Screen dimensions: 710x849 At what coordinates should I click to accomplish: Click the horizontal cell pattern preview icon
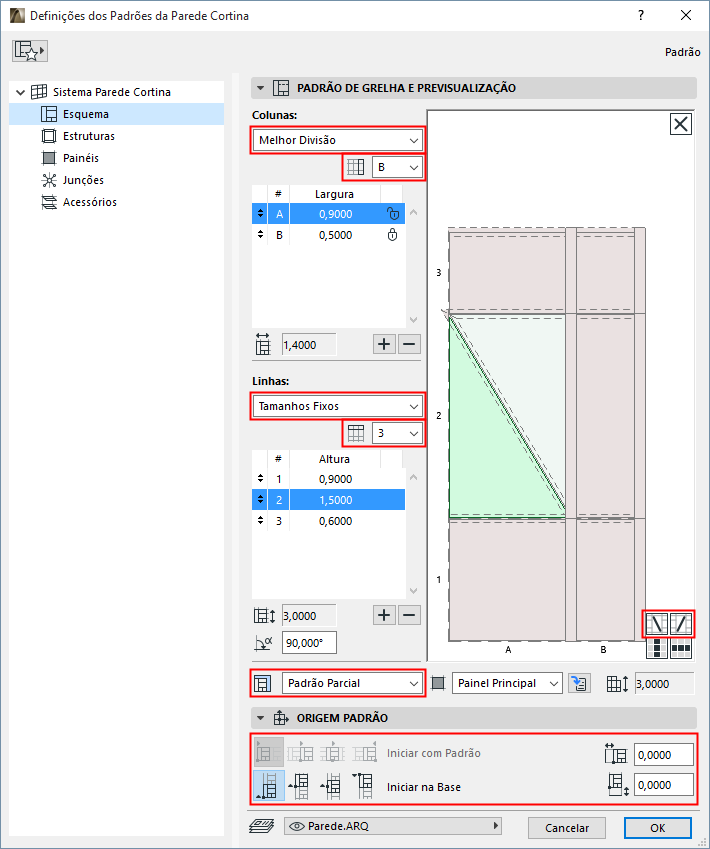(681, 648)
